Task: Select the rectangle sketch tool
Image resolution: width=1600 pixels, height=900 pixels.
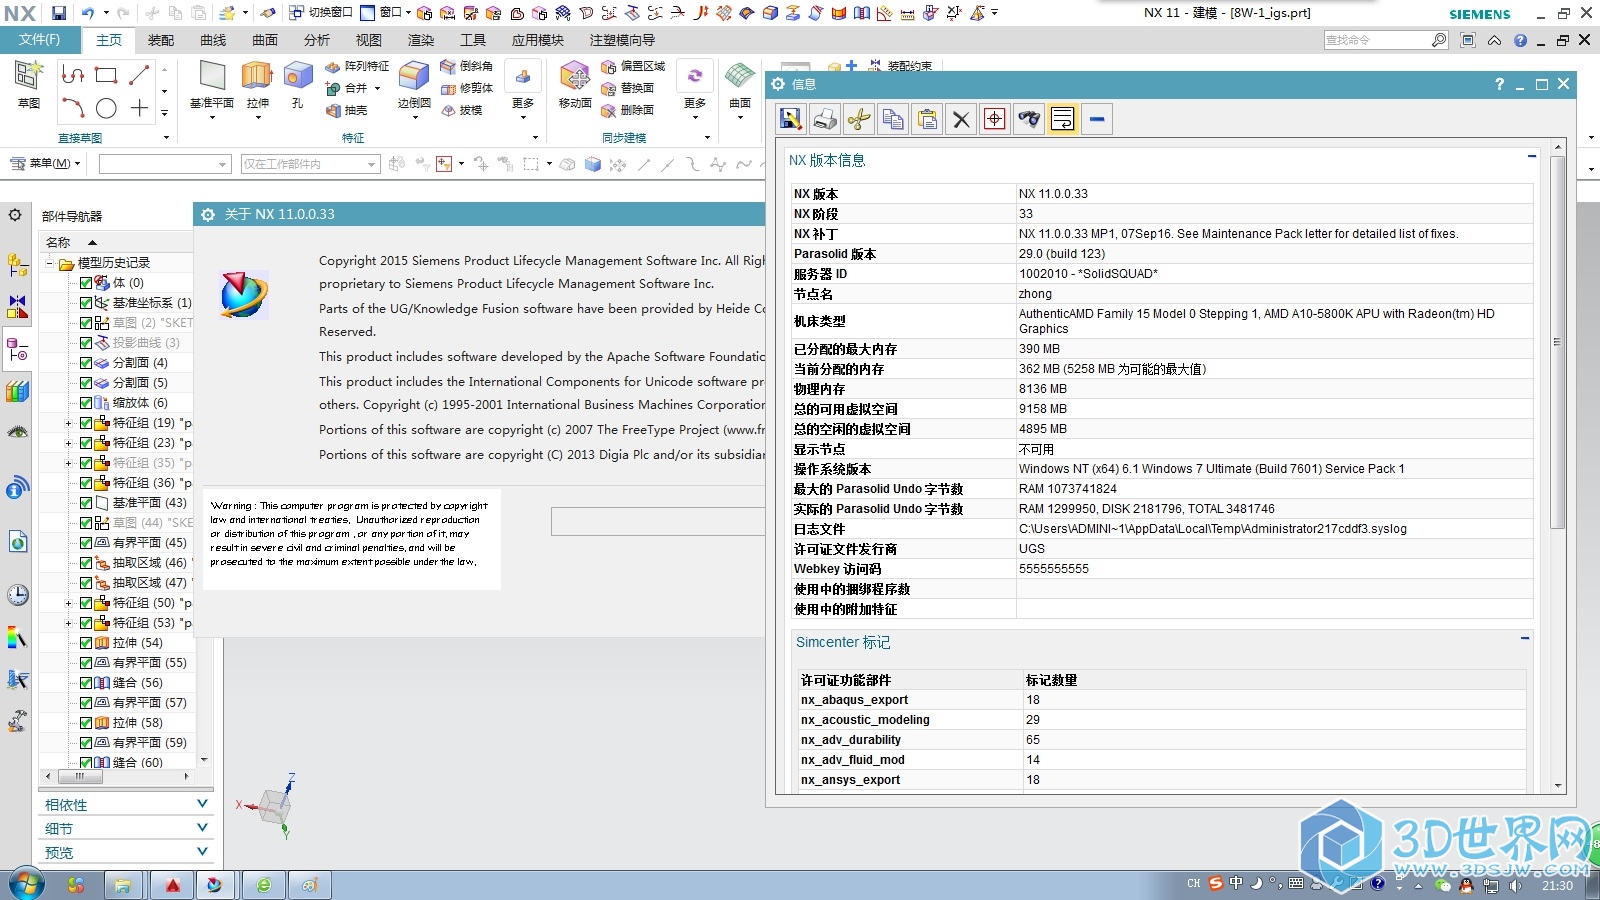Action: (x=106, y=75)
